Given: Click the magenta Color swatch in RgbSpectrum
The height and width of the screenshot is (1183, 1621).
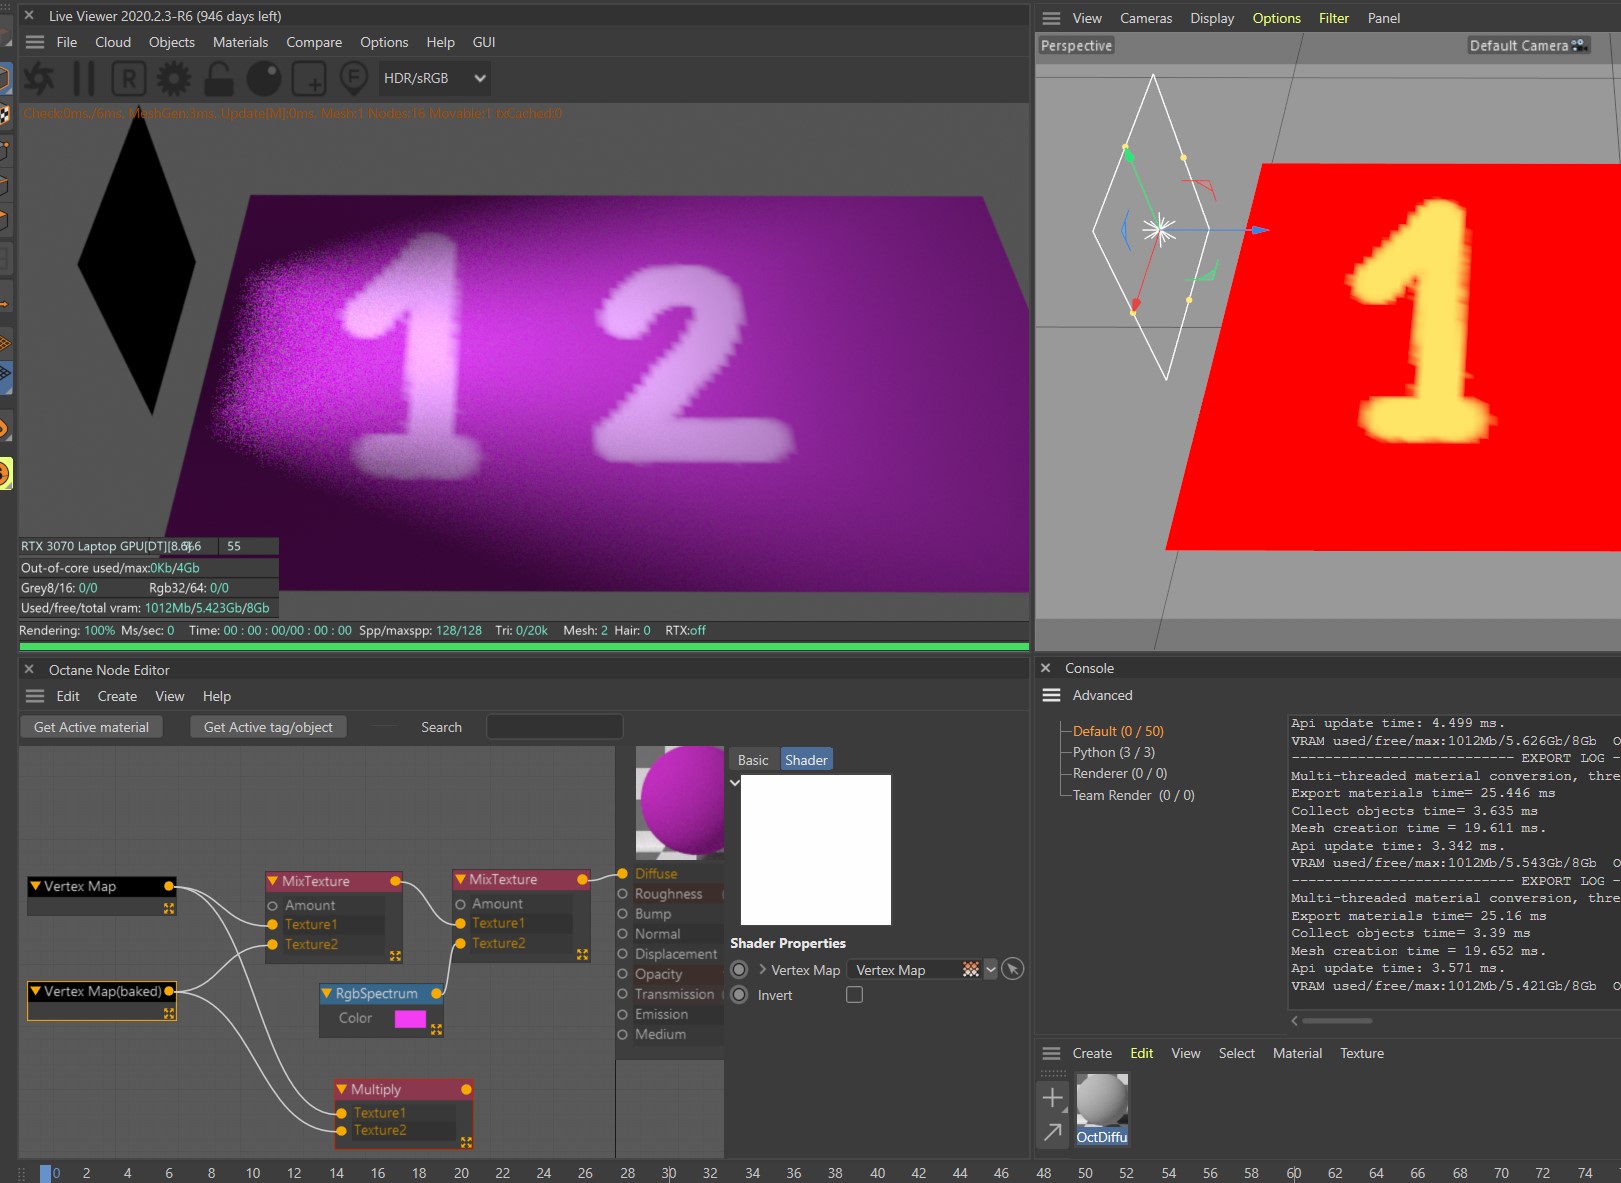Looking at the screenshot, I should pyautogui.click(x=410, y=1018).
